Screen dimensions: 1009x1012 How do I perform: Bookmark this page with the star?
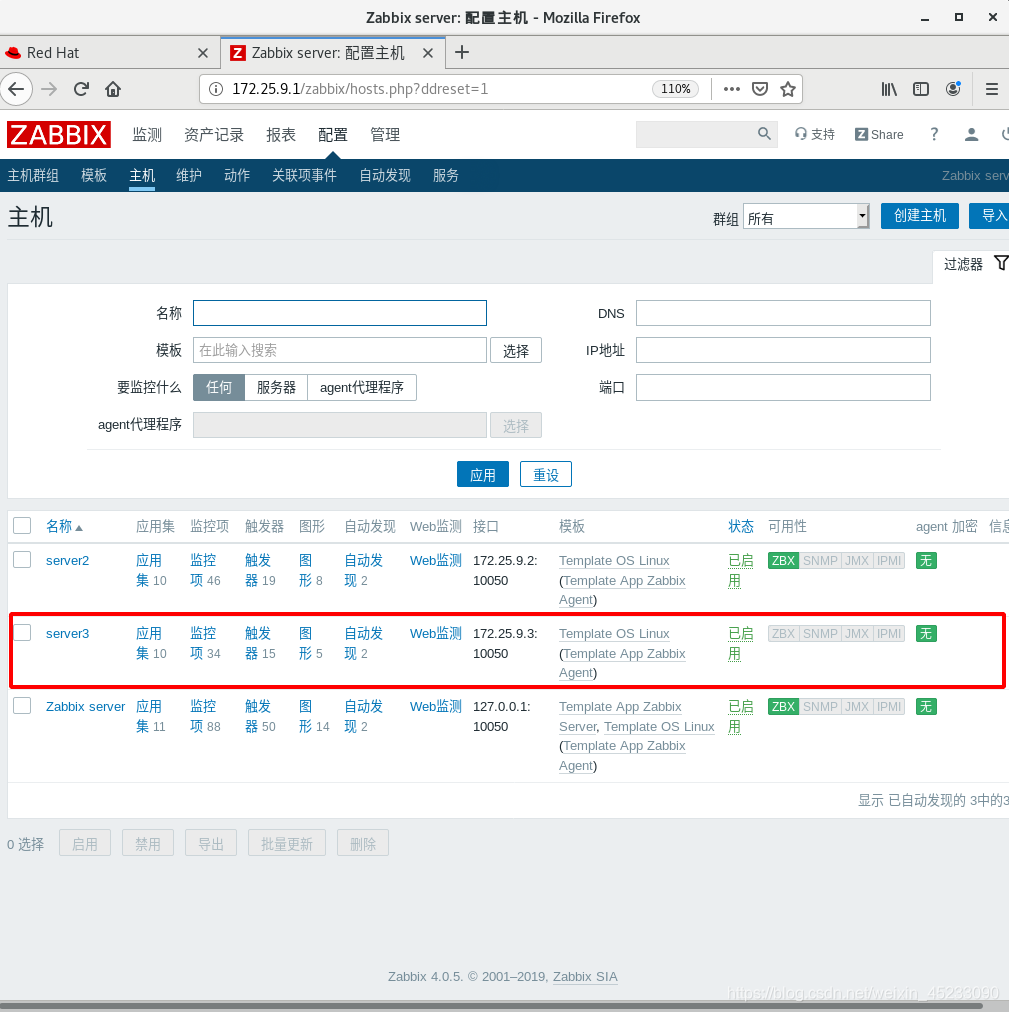click(x=788, y=89)
